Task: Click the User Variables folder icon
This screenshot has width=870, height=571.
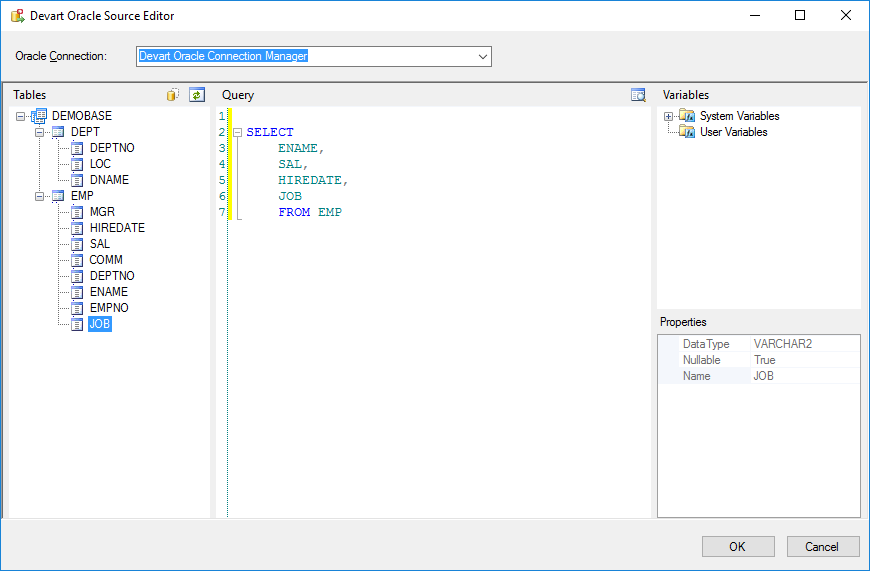Action: click(687, 132)
